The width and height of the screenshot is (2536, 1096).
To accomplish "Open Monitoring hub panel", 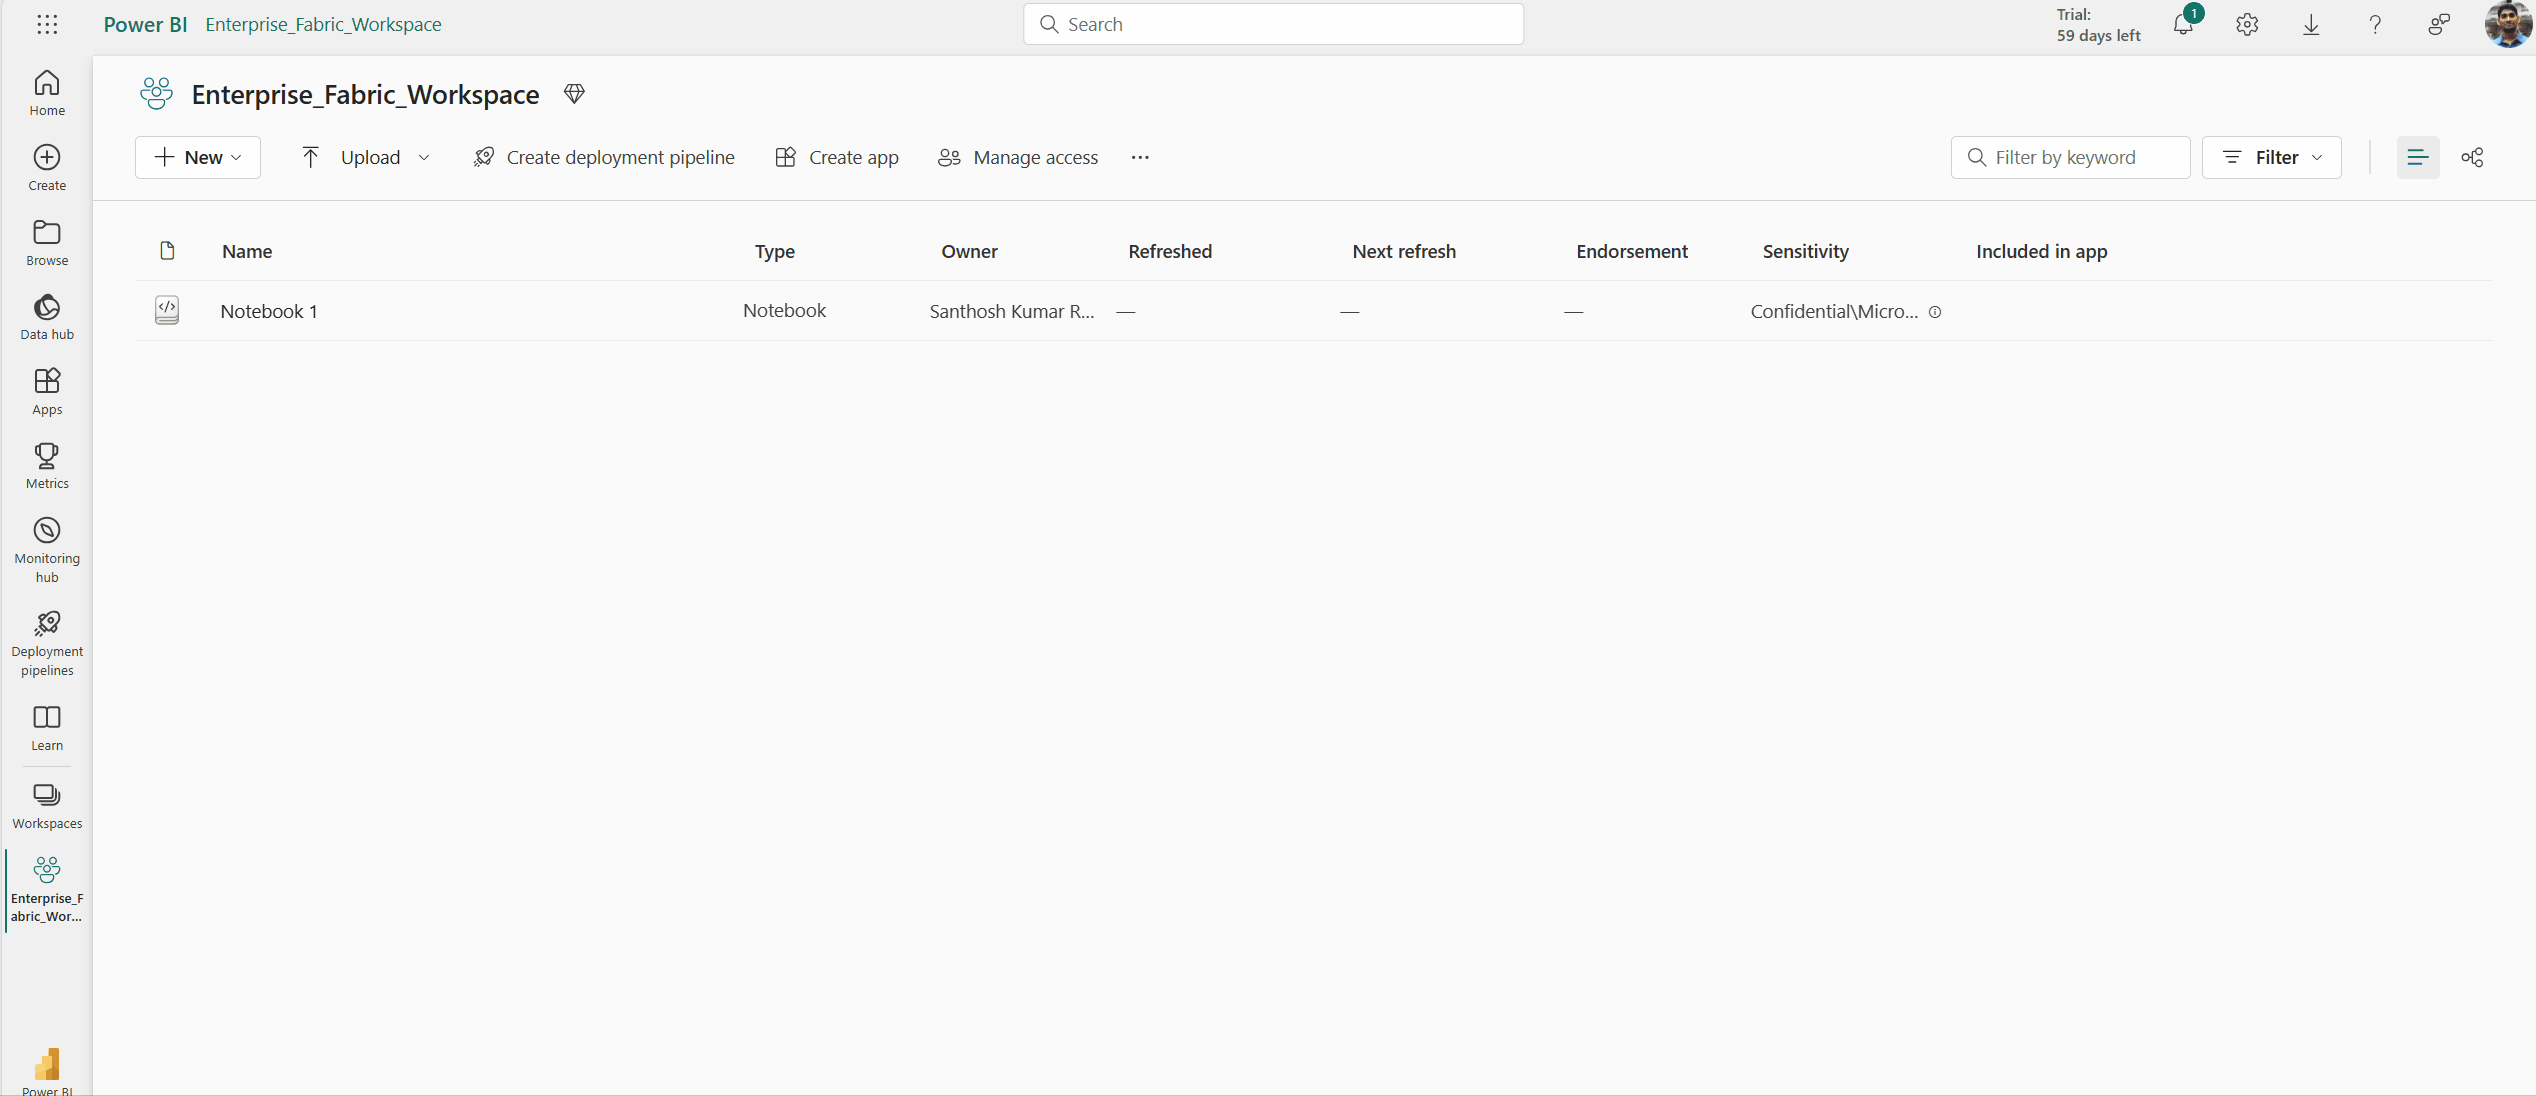I will point(47,548).
